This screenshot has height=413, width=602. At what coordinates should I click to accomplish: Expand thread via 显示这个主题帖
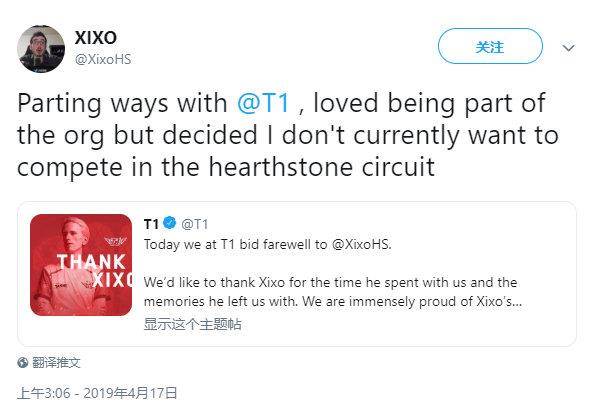tap(192, 324)
